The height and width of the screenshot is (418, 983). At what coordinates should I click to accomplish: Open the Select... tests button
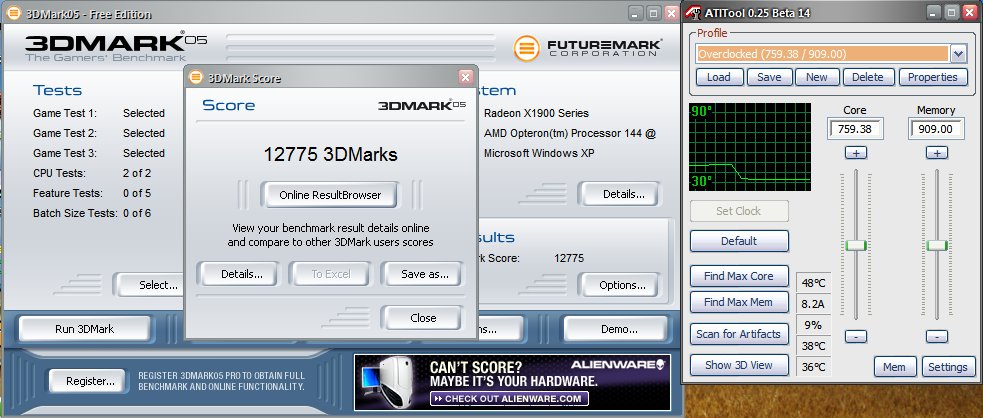152,285
